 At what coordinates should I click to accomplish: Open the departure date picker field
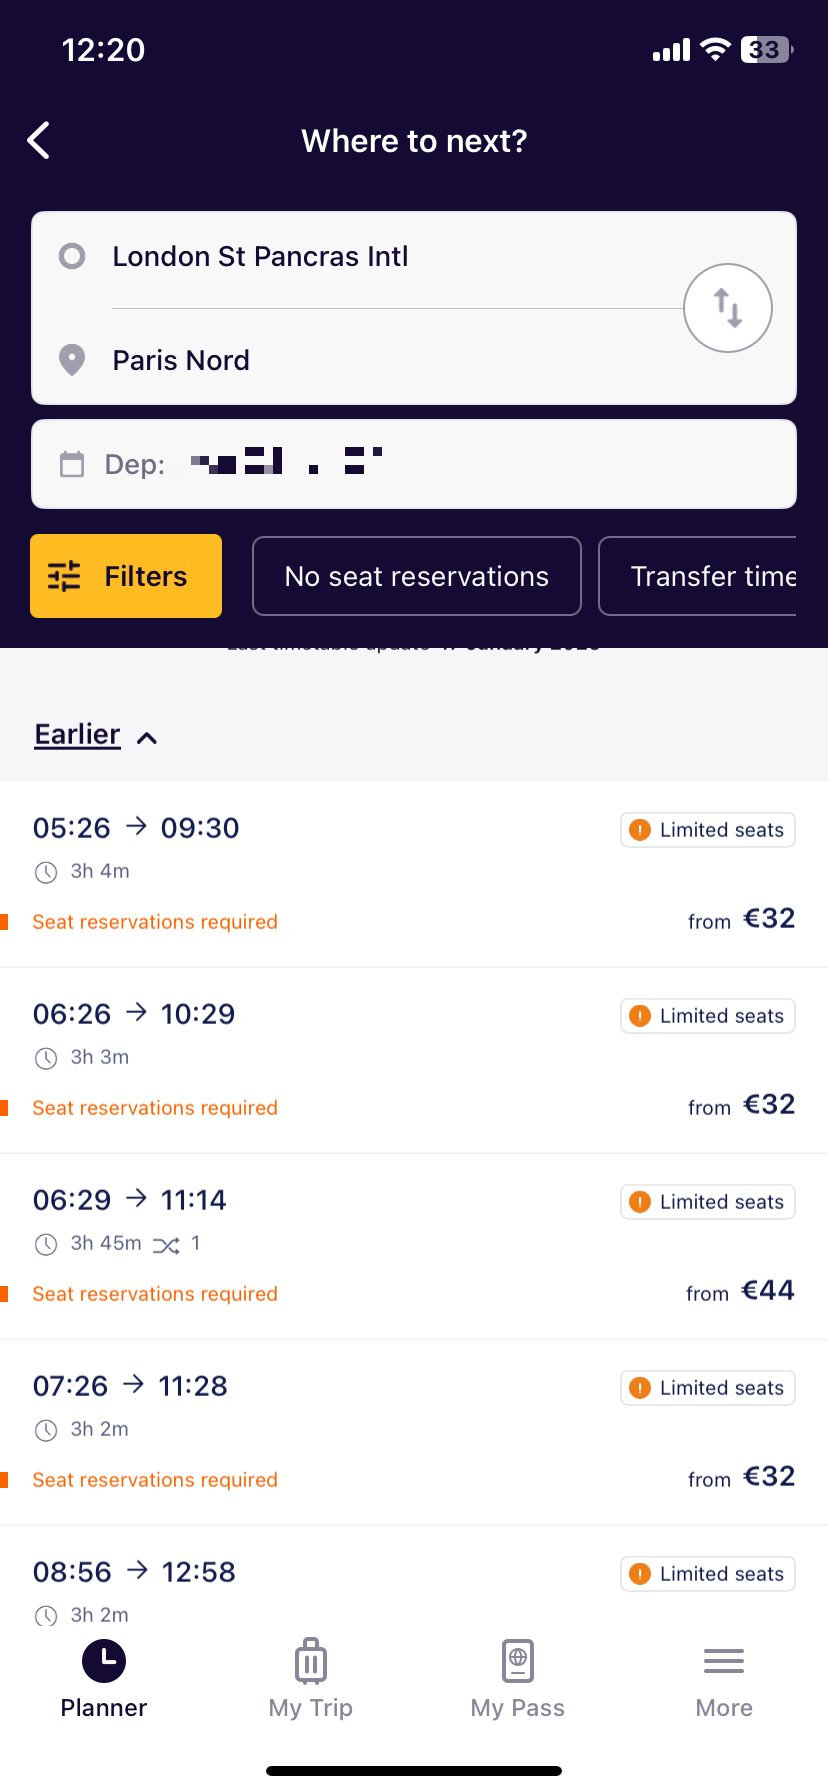tap(414, 464)
